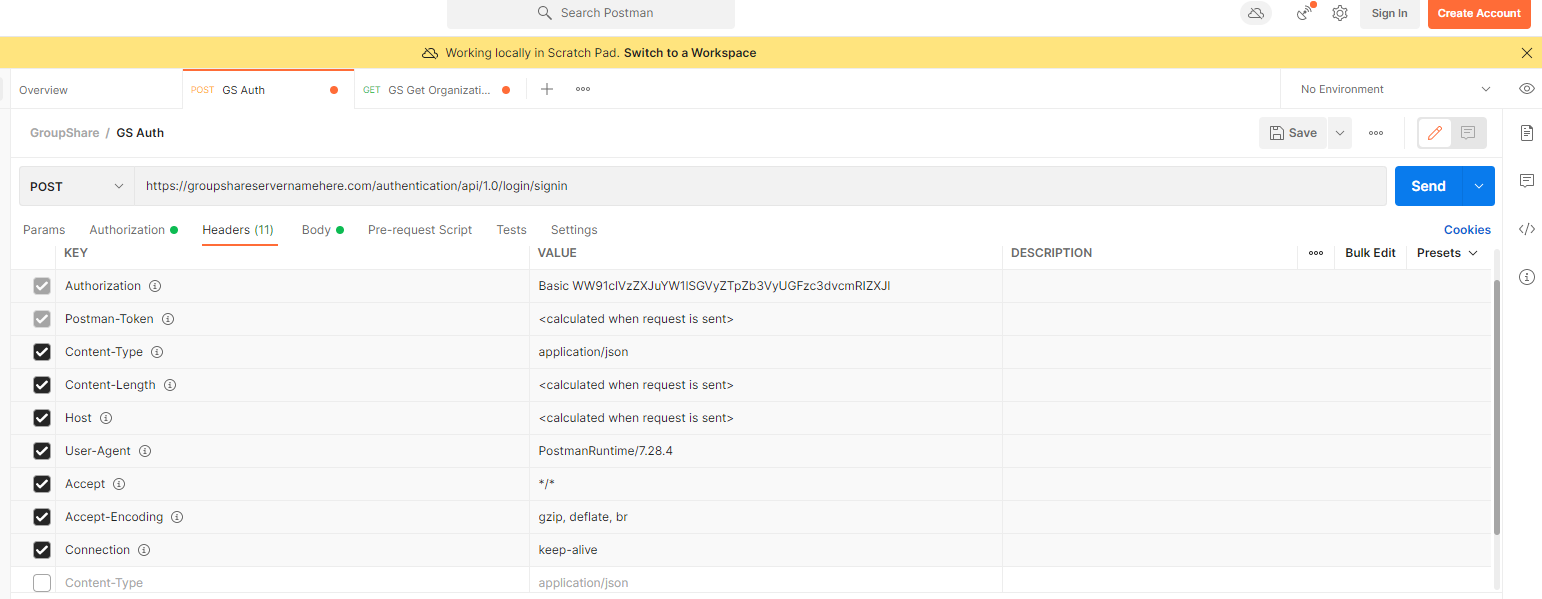Disable the Accept-Encoding header checkbox
Viewport: 1542px width, 599px height.
tap(42, 517)
